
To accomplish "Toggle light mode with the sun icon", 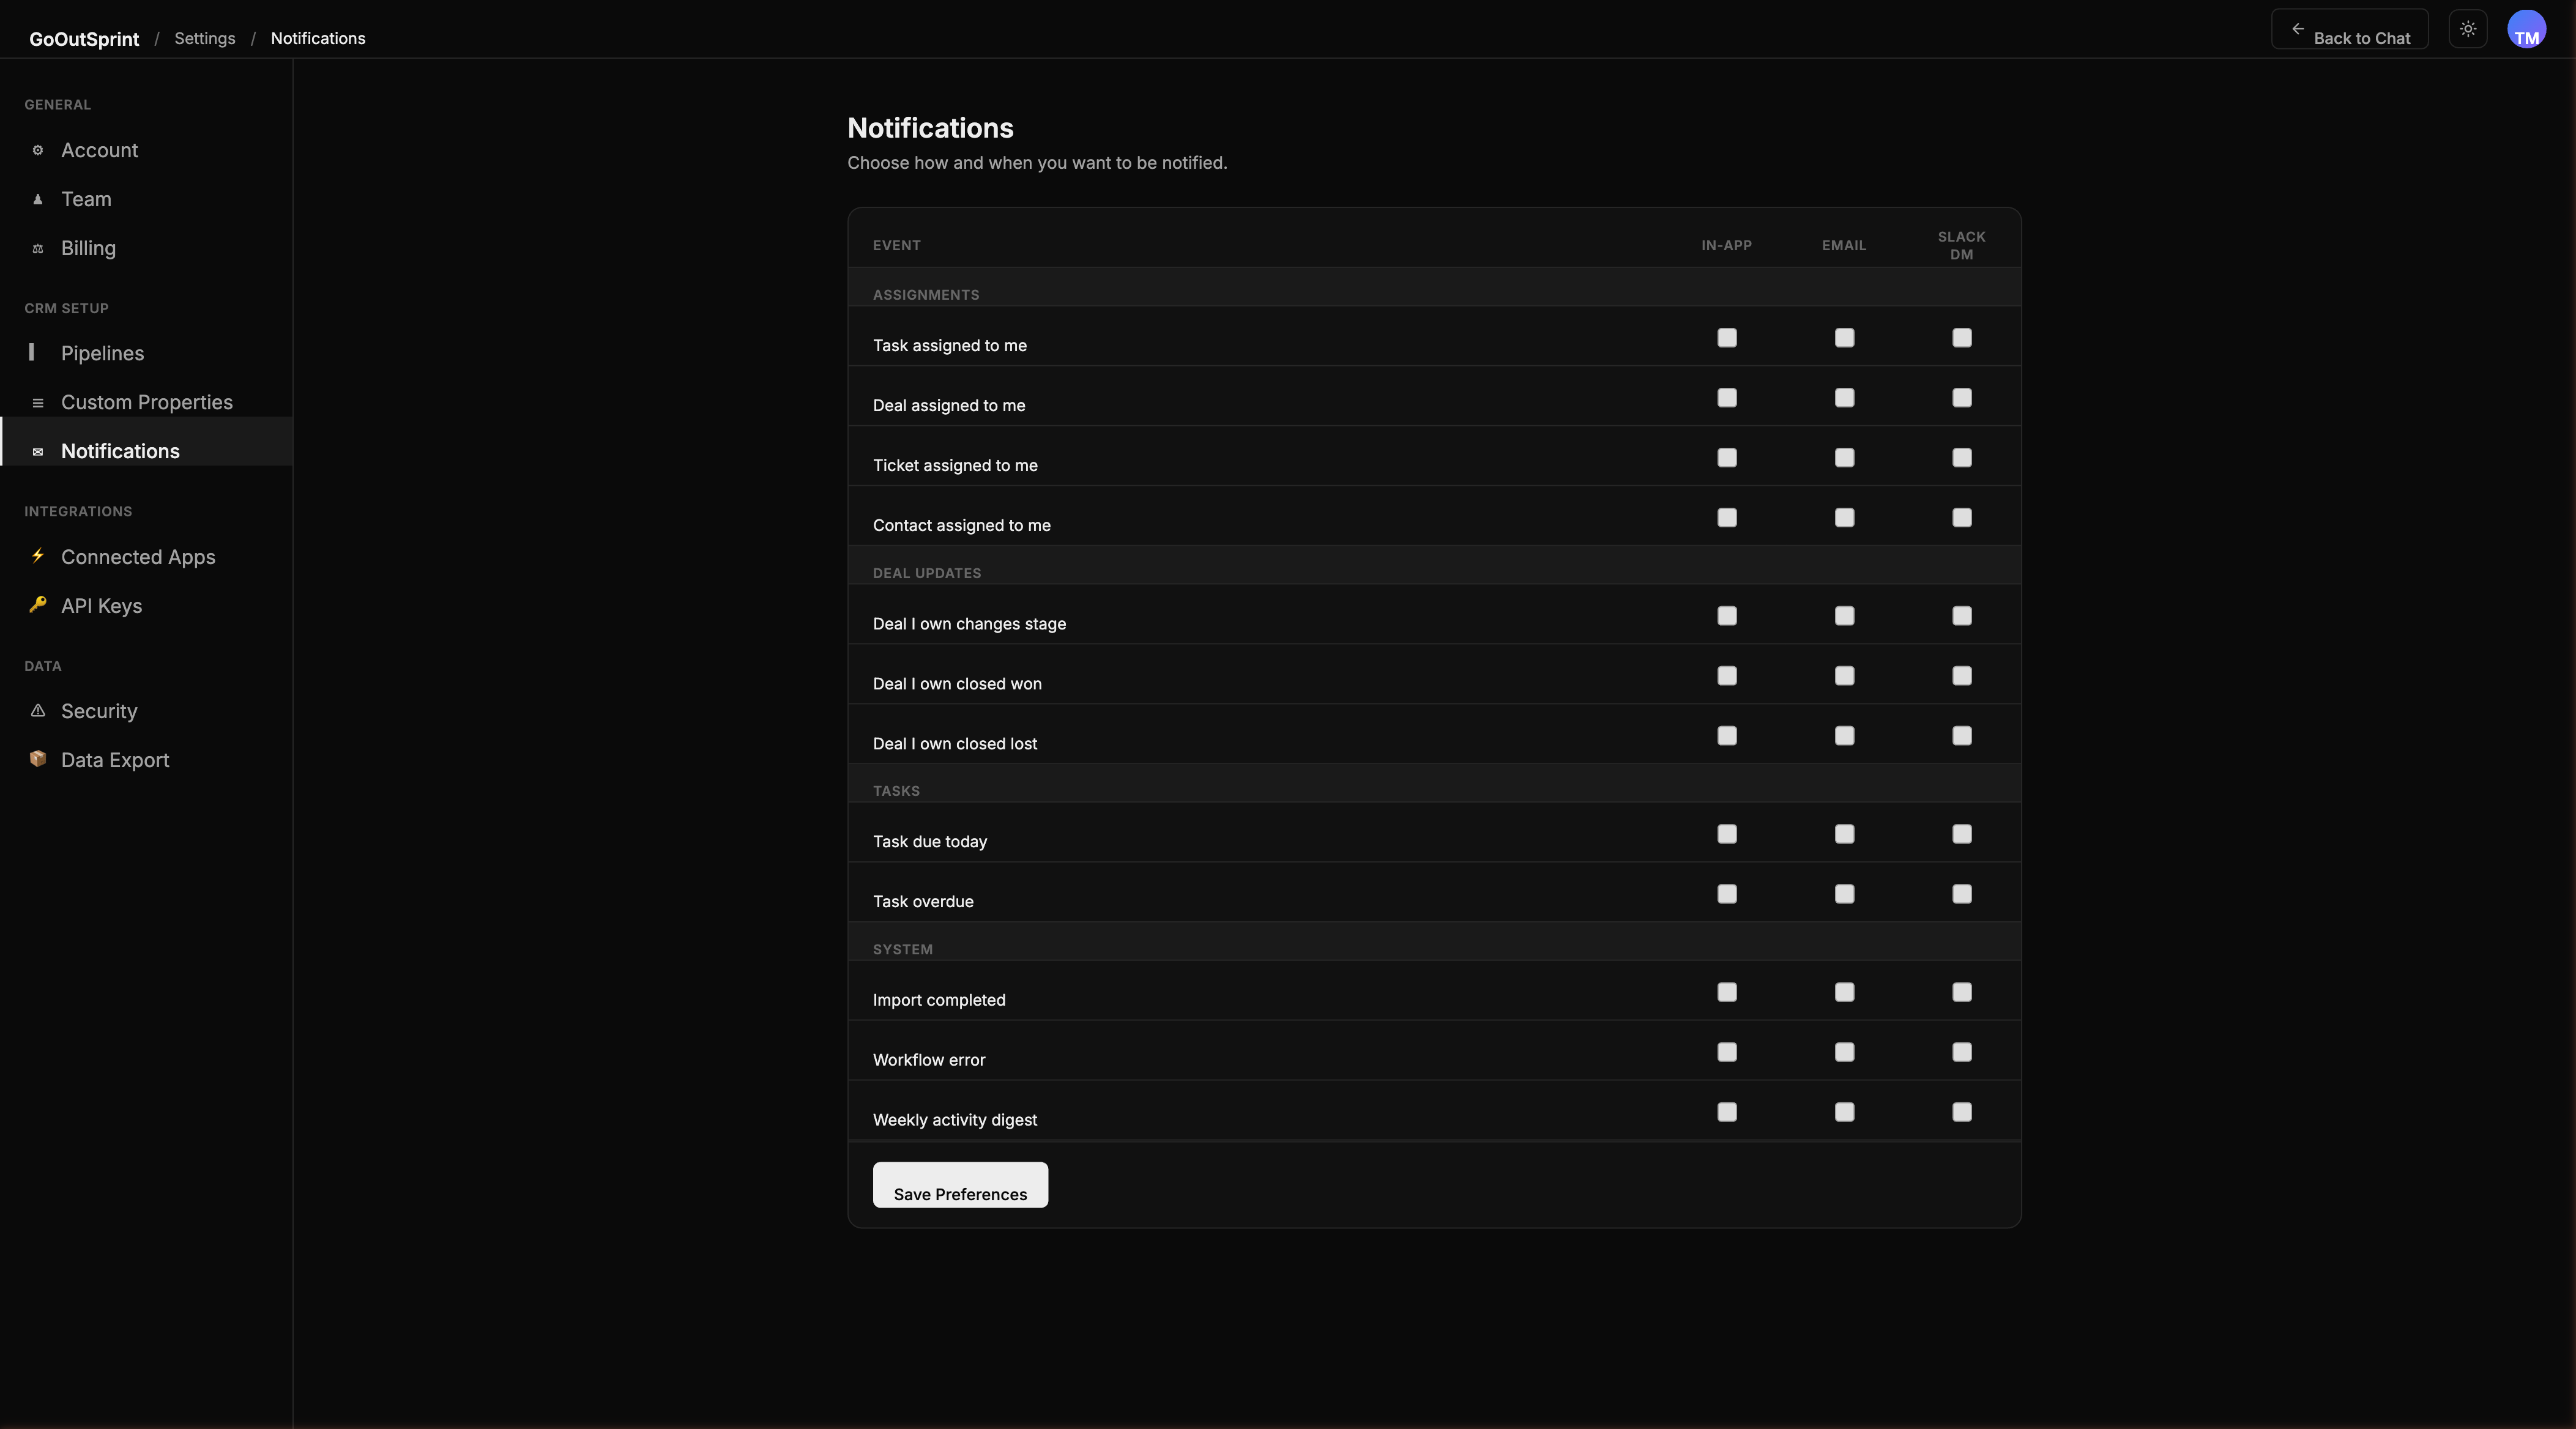I will pyautogui.click(x=2467, y=29).
